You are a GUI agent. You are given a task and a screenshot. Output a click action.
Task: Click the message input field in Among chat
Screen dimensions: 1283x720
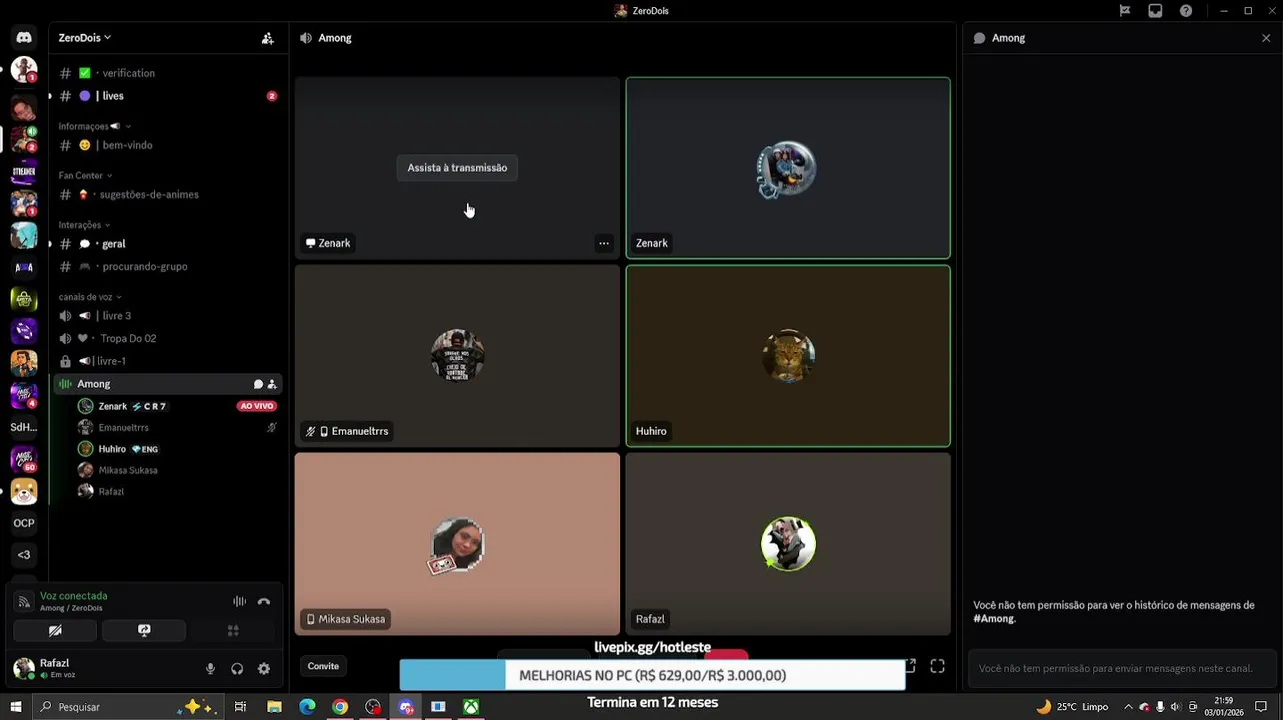point(1123,668)
